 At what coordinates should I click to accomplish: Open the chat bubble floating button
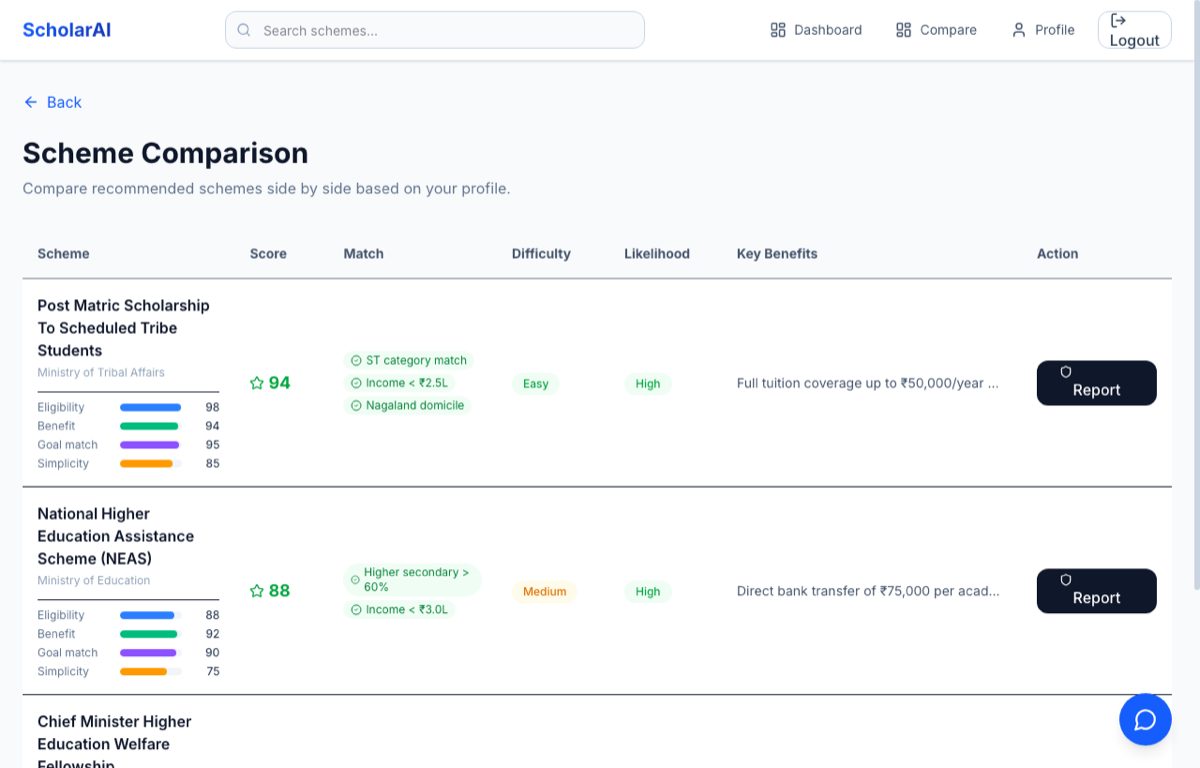(1145, 719)
